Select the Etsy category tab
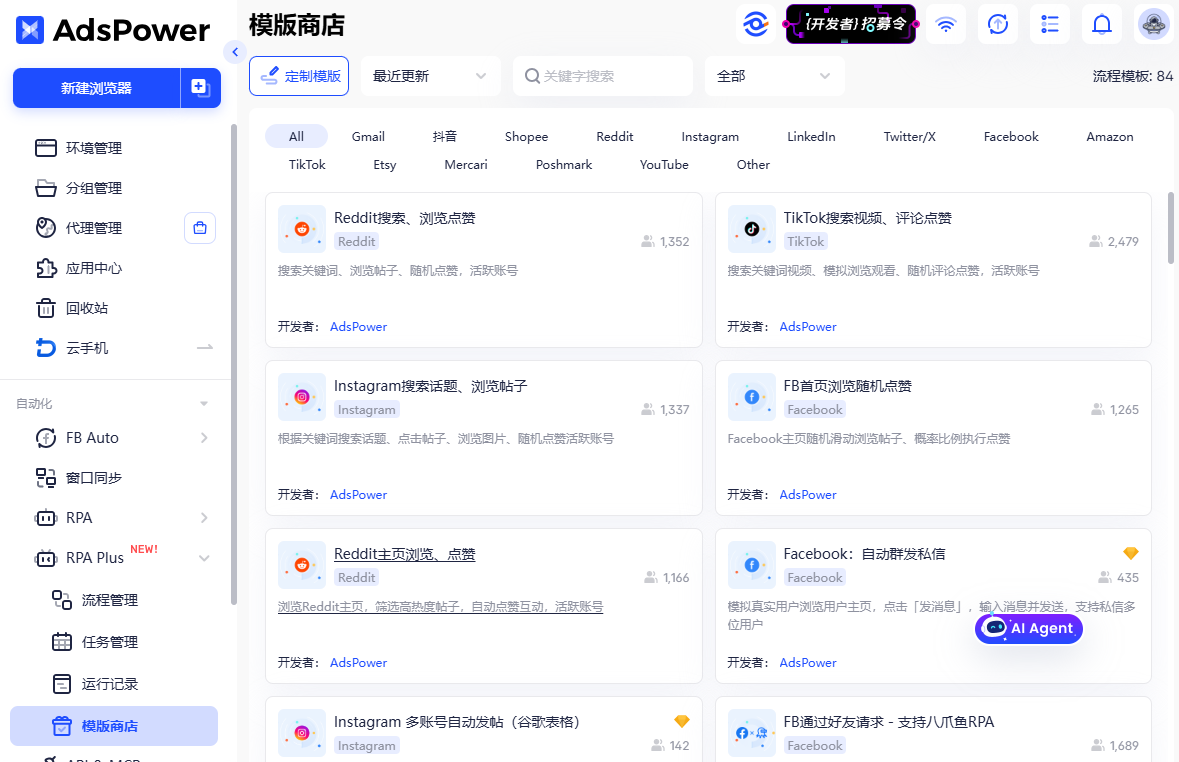Screen dimensions: 1179x762 pos(384,164)
